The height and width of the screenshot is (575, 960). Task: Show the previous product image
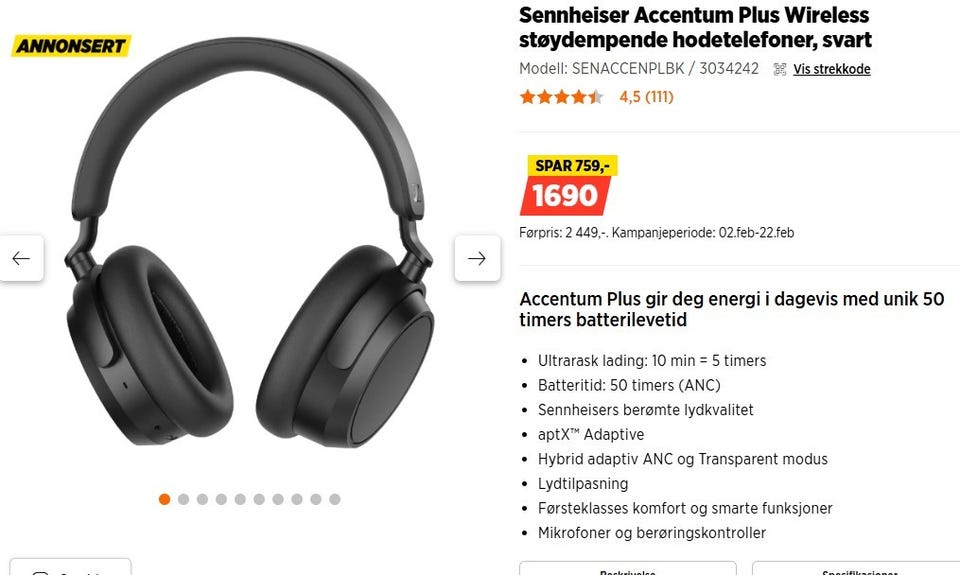[21, 258]
